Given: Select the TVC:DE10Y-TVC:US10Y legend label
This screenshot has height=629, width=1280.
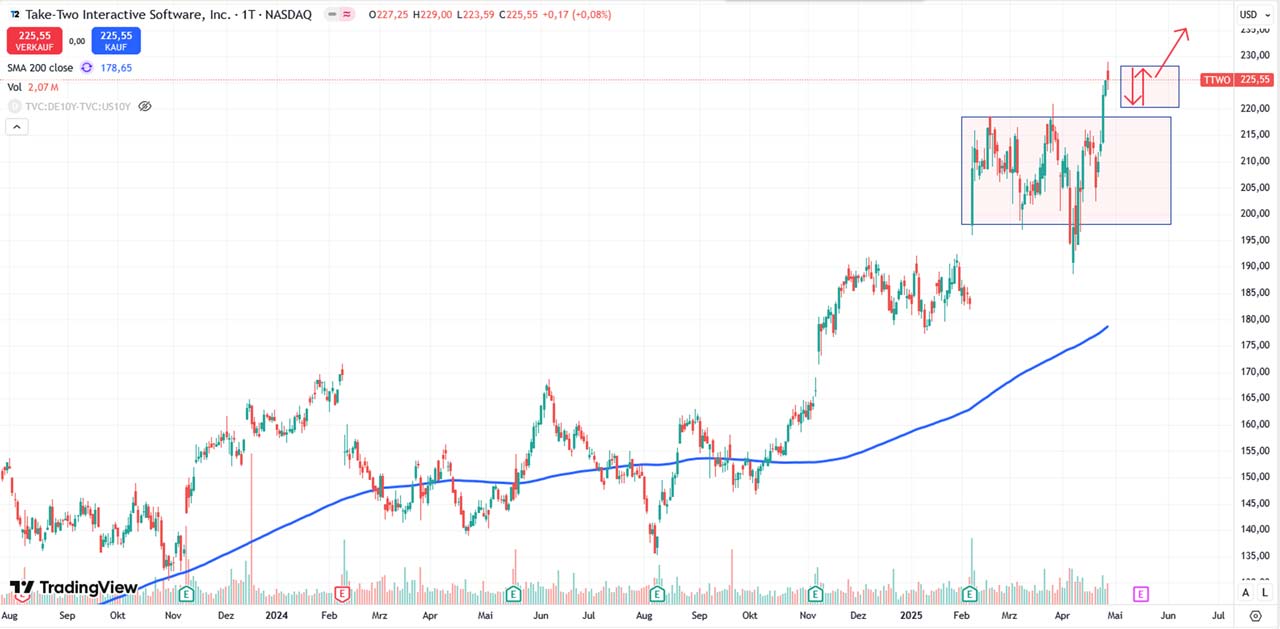Looking at the screenshot, I should coord(77,106).
